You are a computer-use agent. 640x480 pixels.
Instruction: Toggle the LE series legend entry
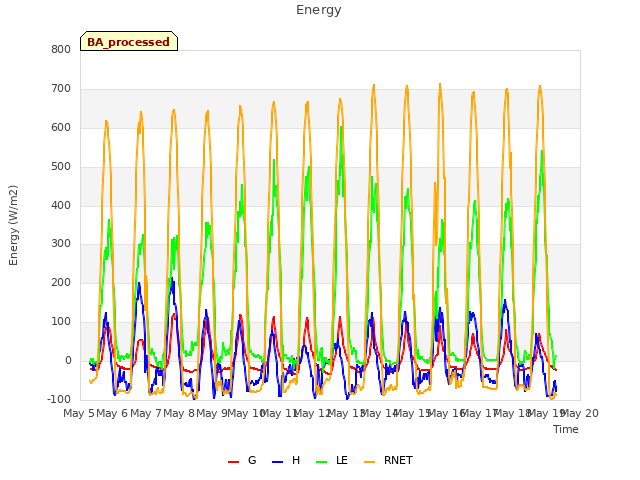(x=332, y=460)
